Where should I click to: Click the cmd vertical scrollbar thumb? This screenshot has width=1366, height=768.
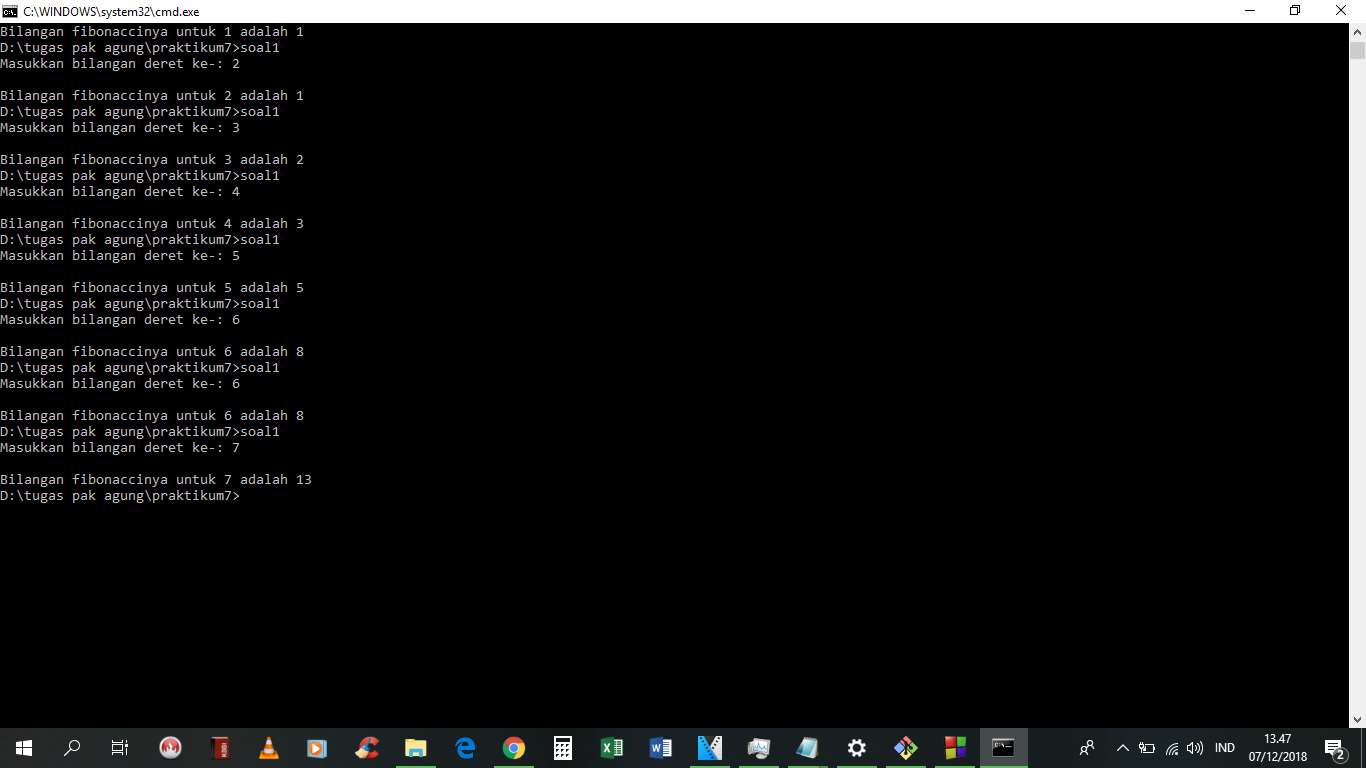(x=1357, y=51)
